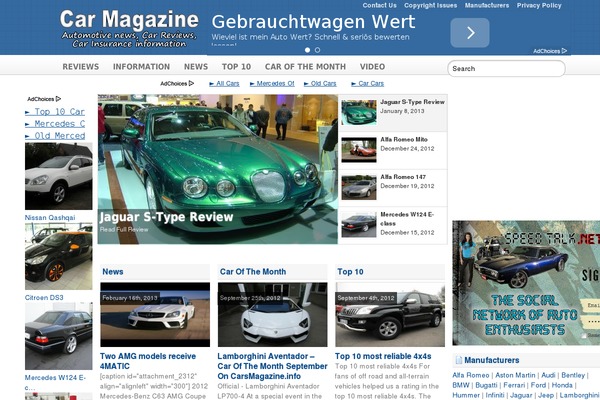Image resolution: width=600 pixels, height=400 pixels.
Task: Click the Old Merced sidebar link
Action: pyautogui.click(x=55, y=136)
